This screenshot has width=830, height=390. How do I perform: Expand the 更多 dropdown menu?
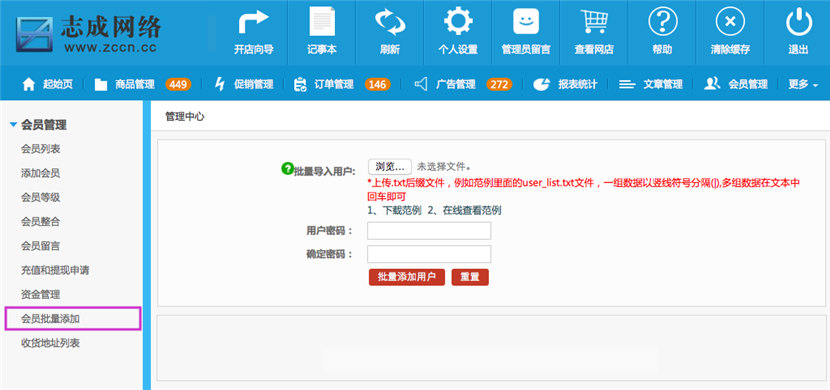click(802, 84)
